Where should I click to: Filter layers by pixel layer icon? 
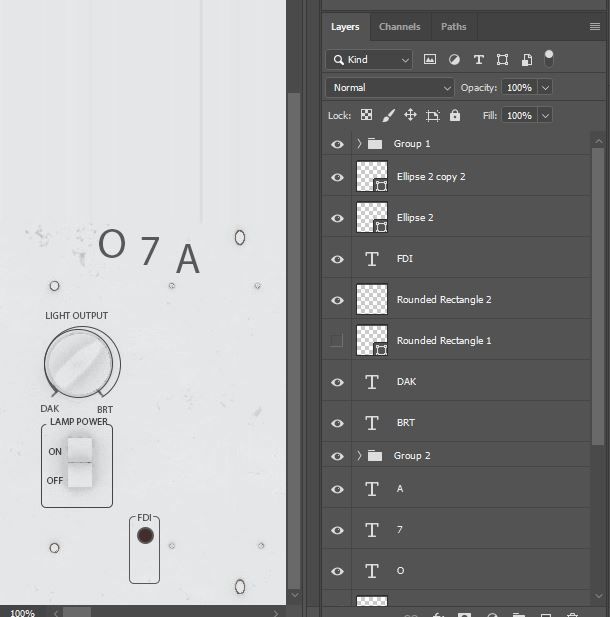pos(429,59)
